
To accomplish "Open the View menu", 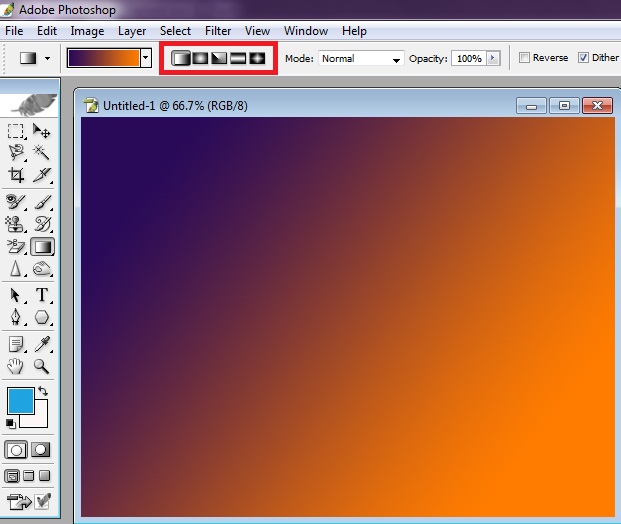I will (257, 31).
